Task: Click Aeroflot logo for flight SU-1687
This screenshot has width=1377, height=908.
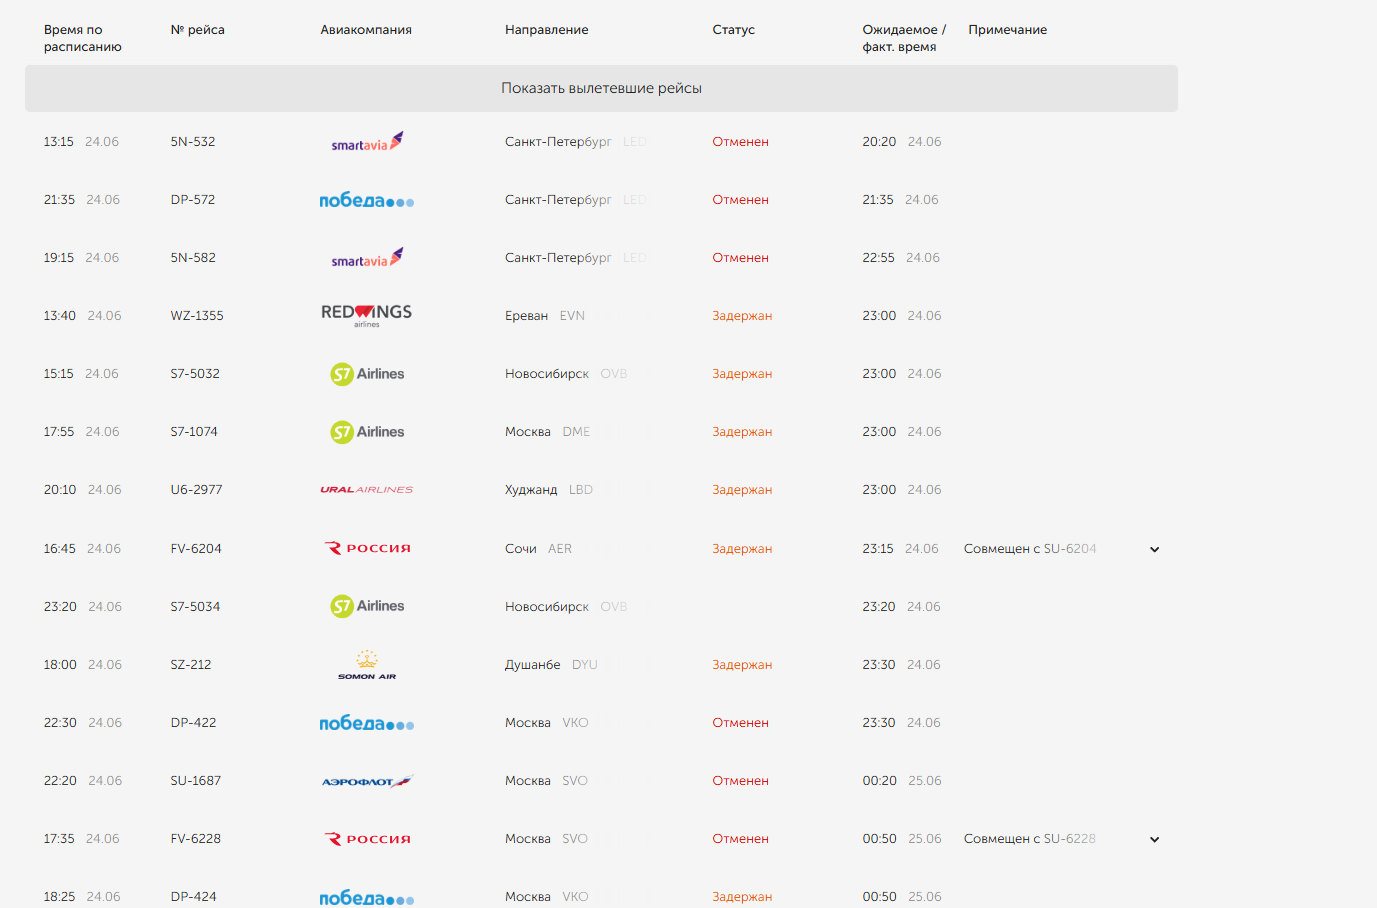Action: point(367,781)
